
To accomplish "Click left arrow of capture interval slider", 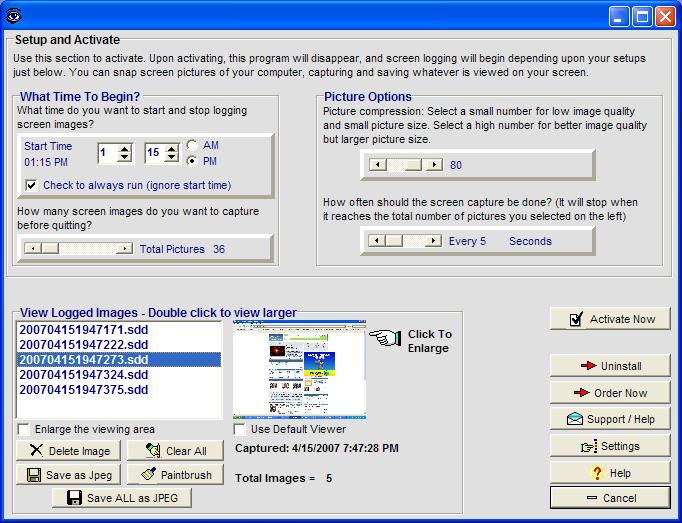I will pyautogui.click(x=377, y=241).
